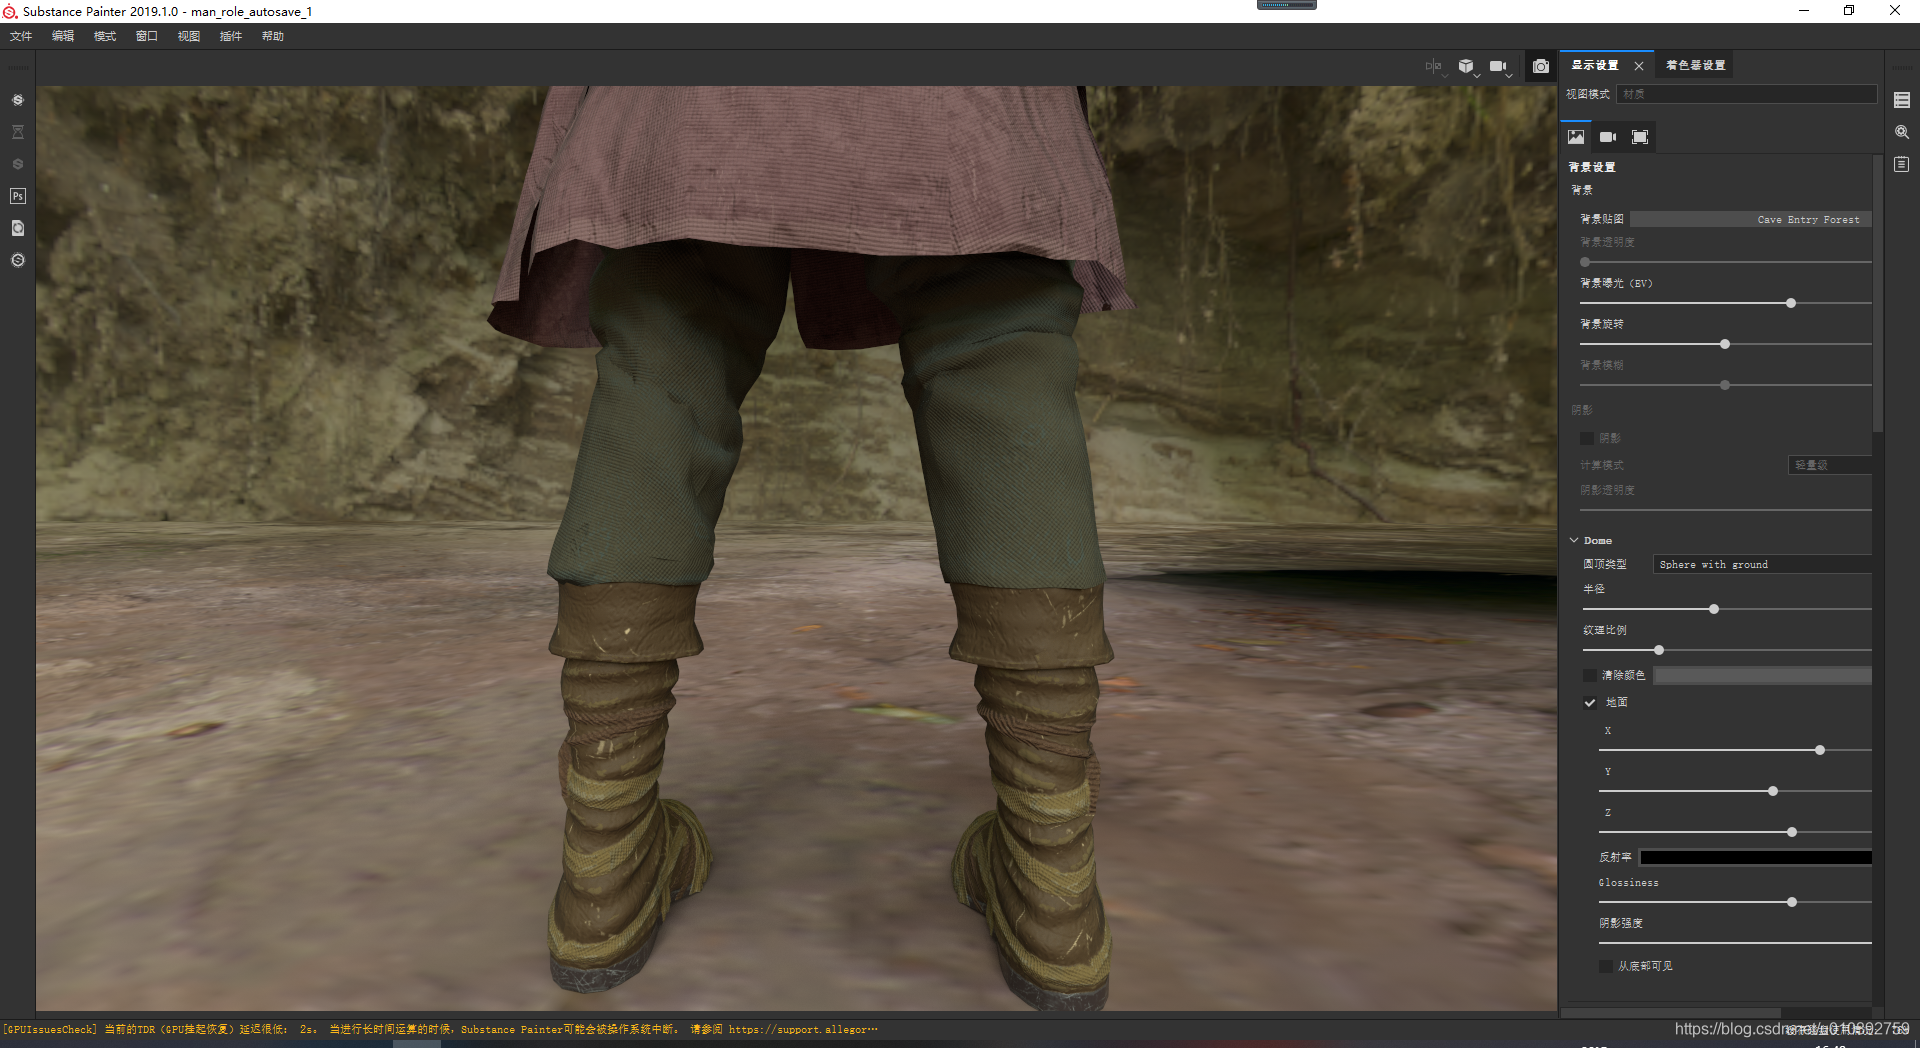Open the 圆顶类型 Sphere with ground dropdown
1920x1048 pixels.
pos(1762,565)
